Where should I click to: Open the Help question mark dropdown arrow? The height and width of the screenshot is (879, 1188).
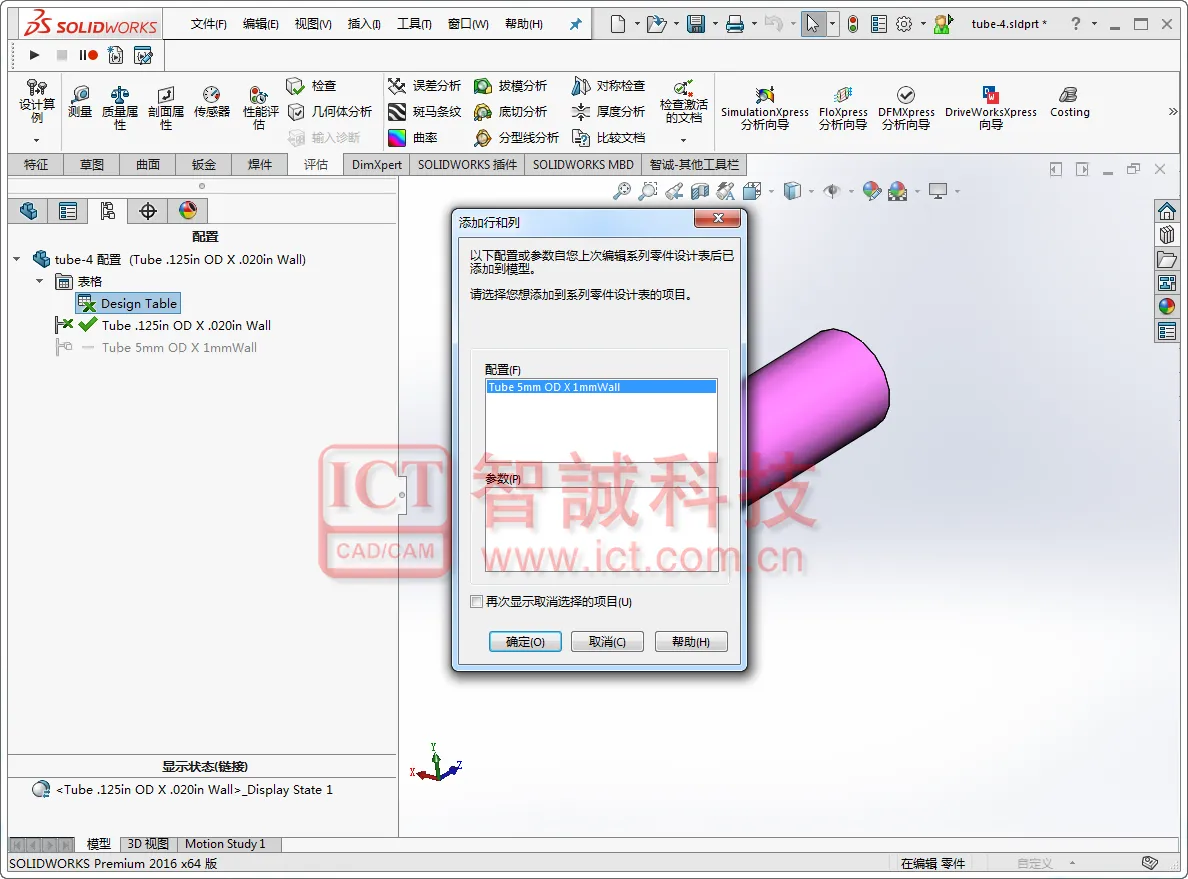tap(1094, 24)
